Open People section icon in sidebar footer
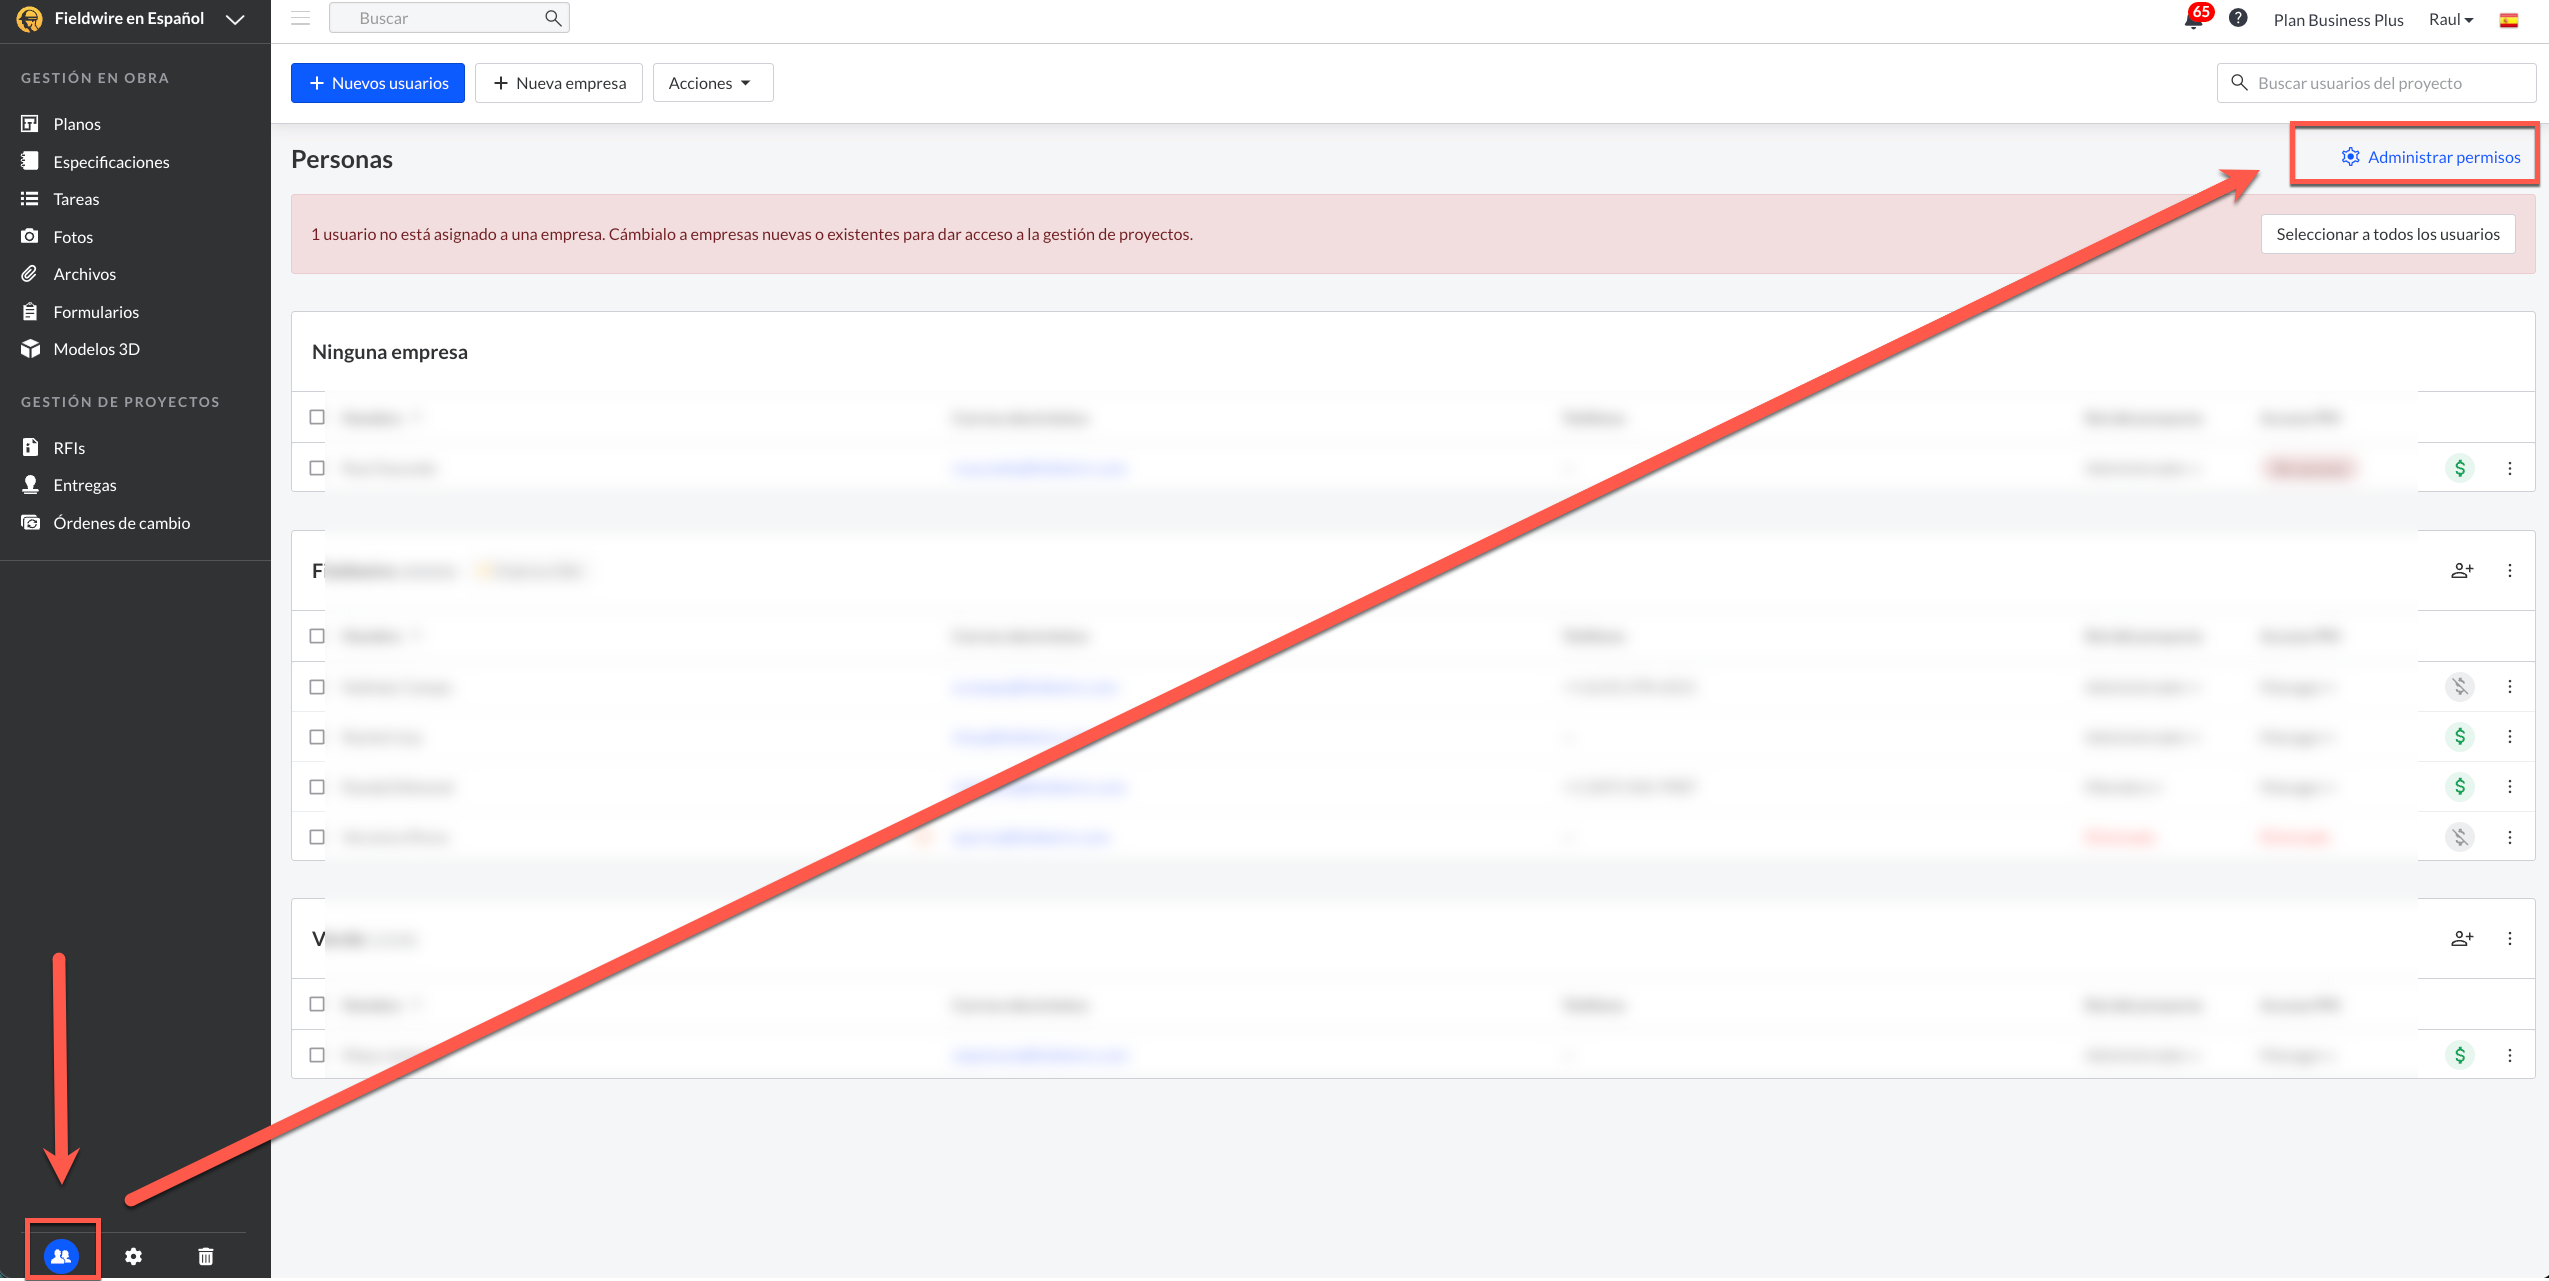This screenshot has width=2549, height=1281. click(61, 1256)
